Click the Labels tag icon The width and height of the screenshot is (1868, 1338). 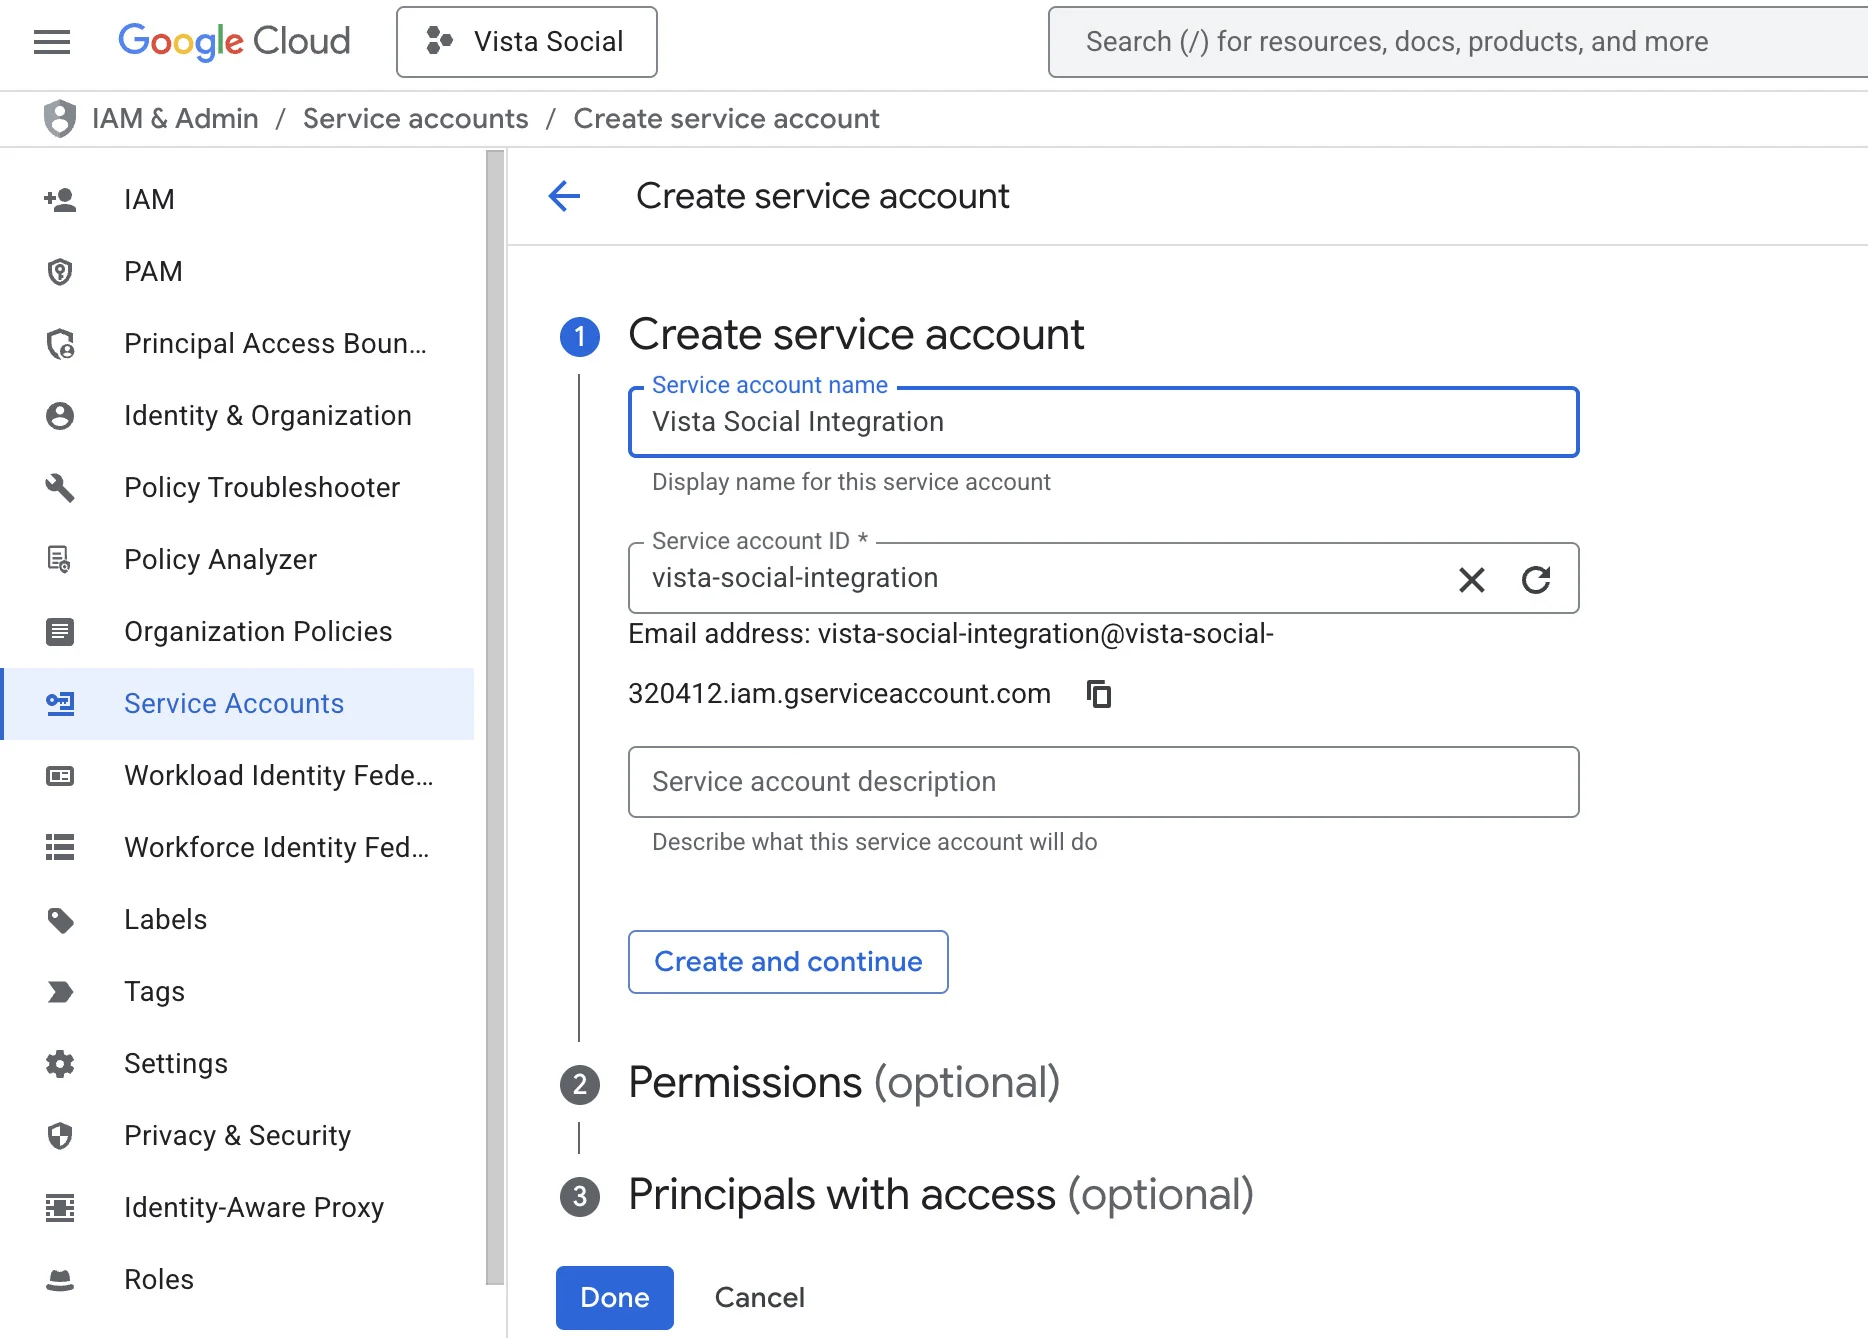[60, 920]
